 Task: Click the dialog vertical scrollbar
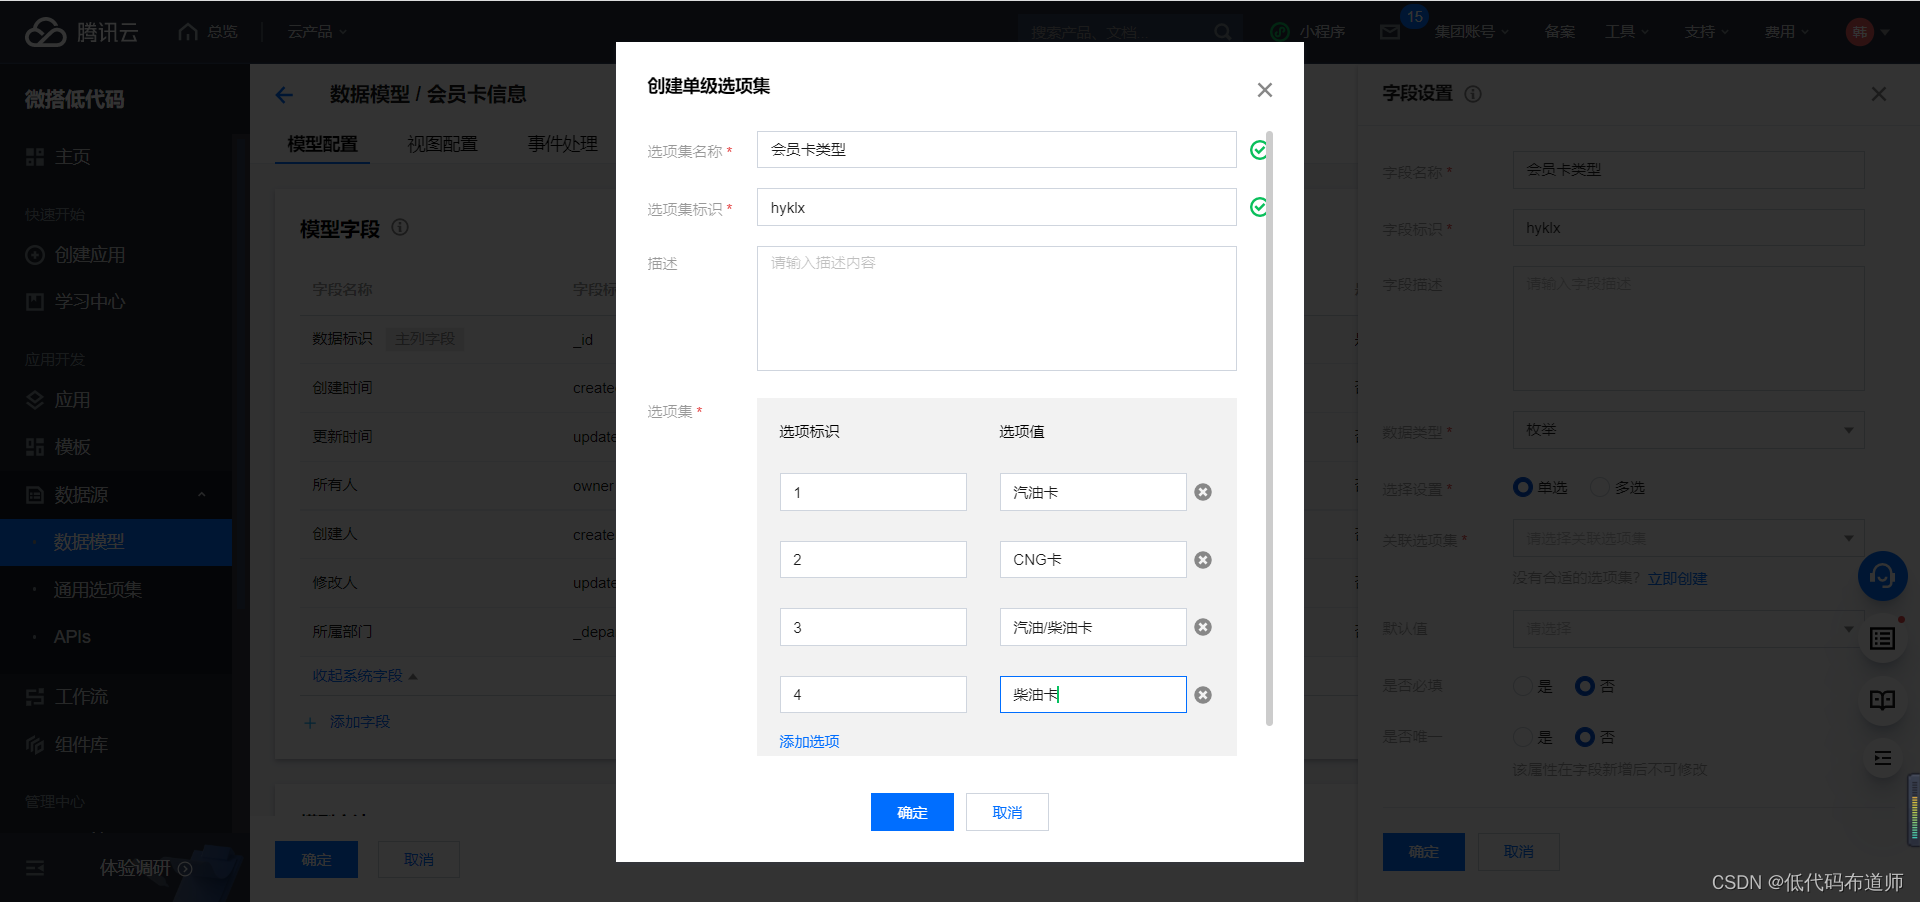tap(1269, 428)
